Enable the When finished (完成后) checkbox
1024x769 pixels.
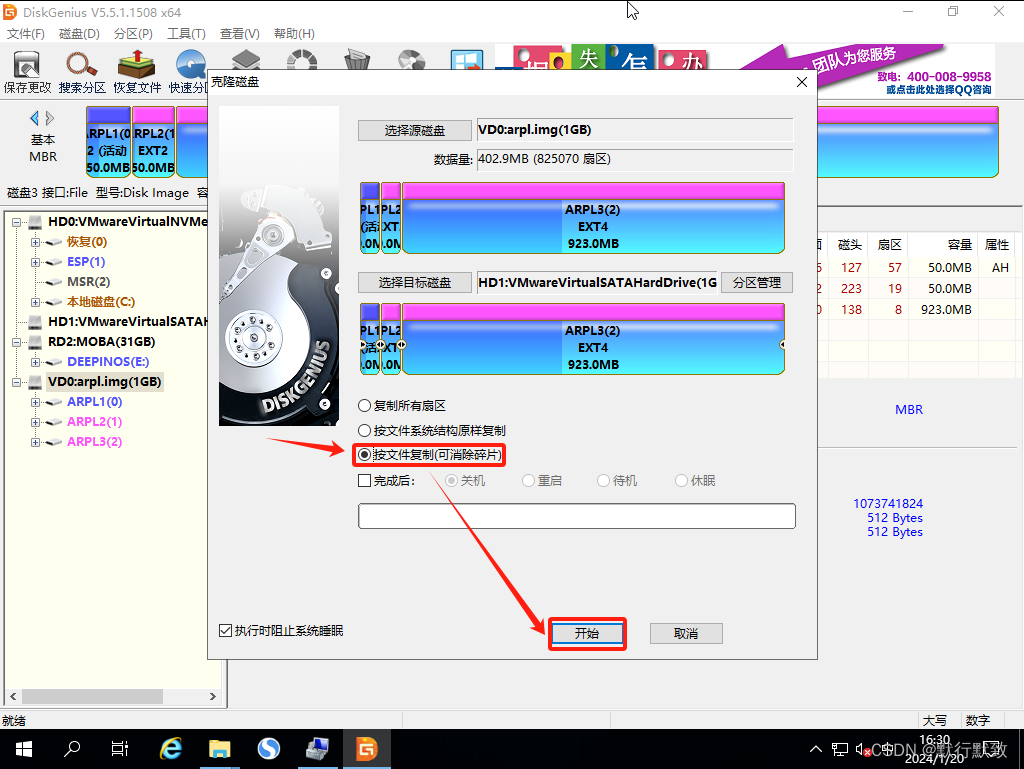(x=364, y=481)
